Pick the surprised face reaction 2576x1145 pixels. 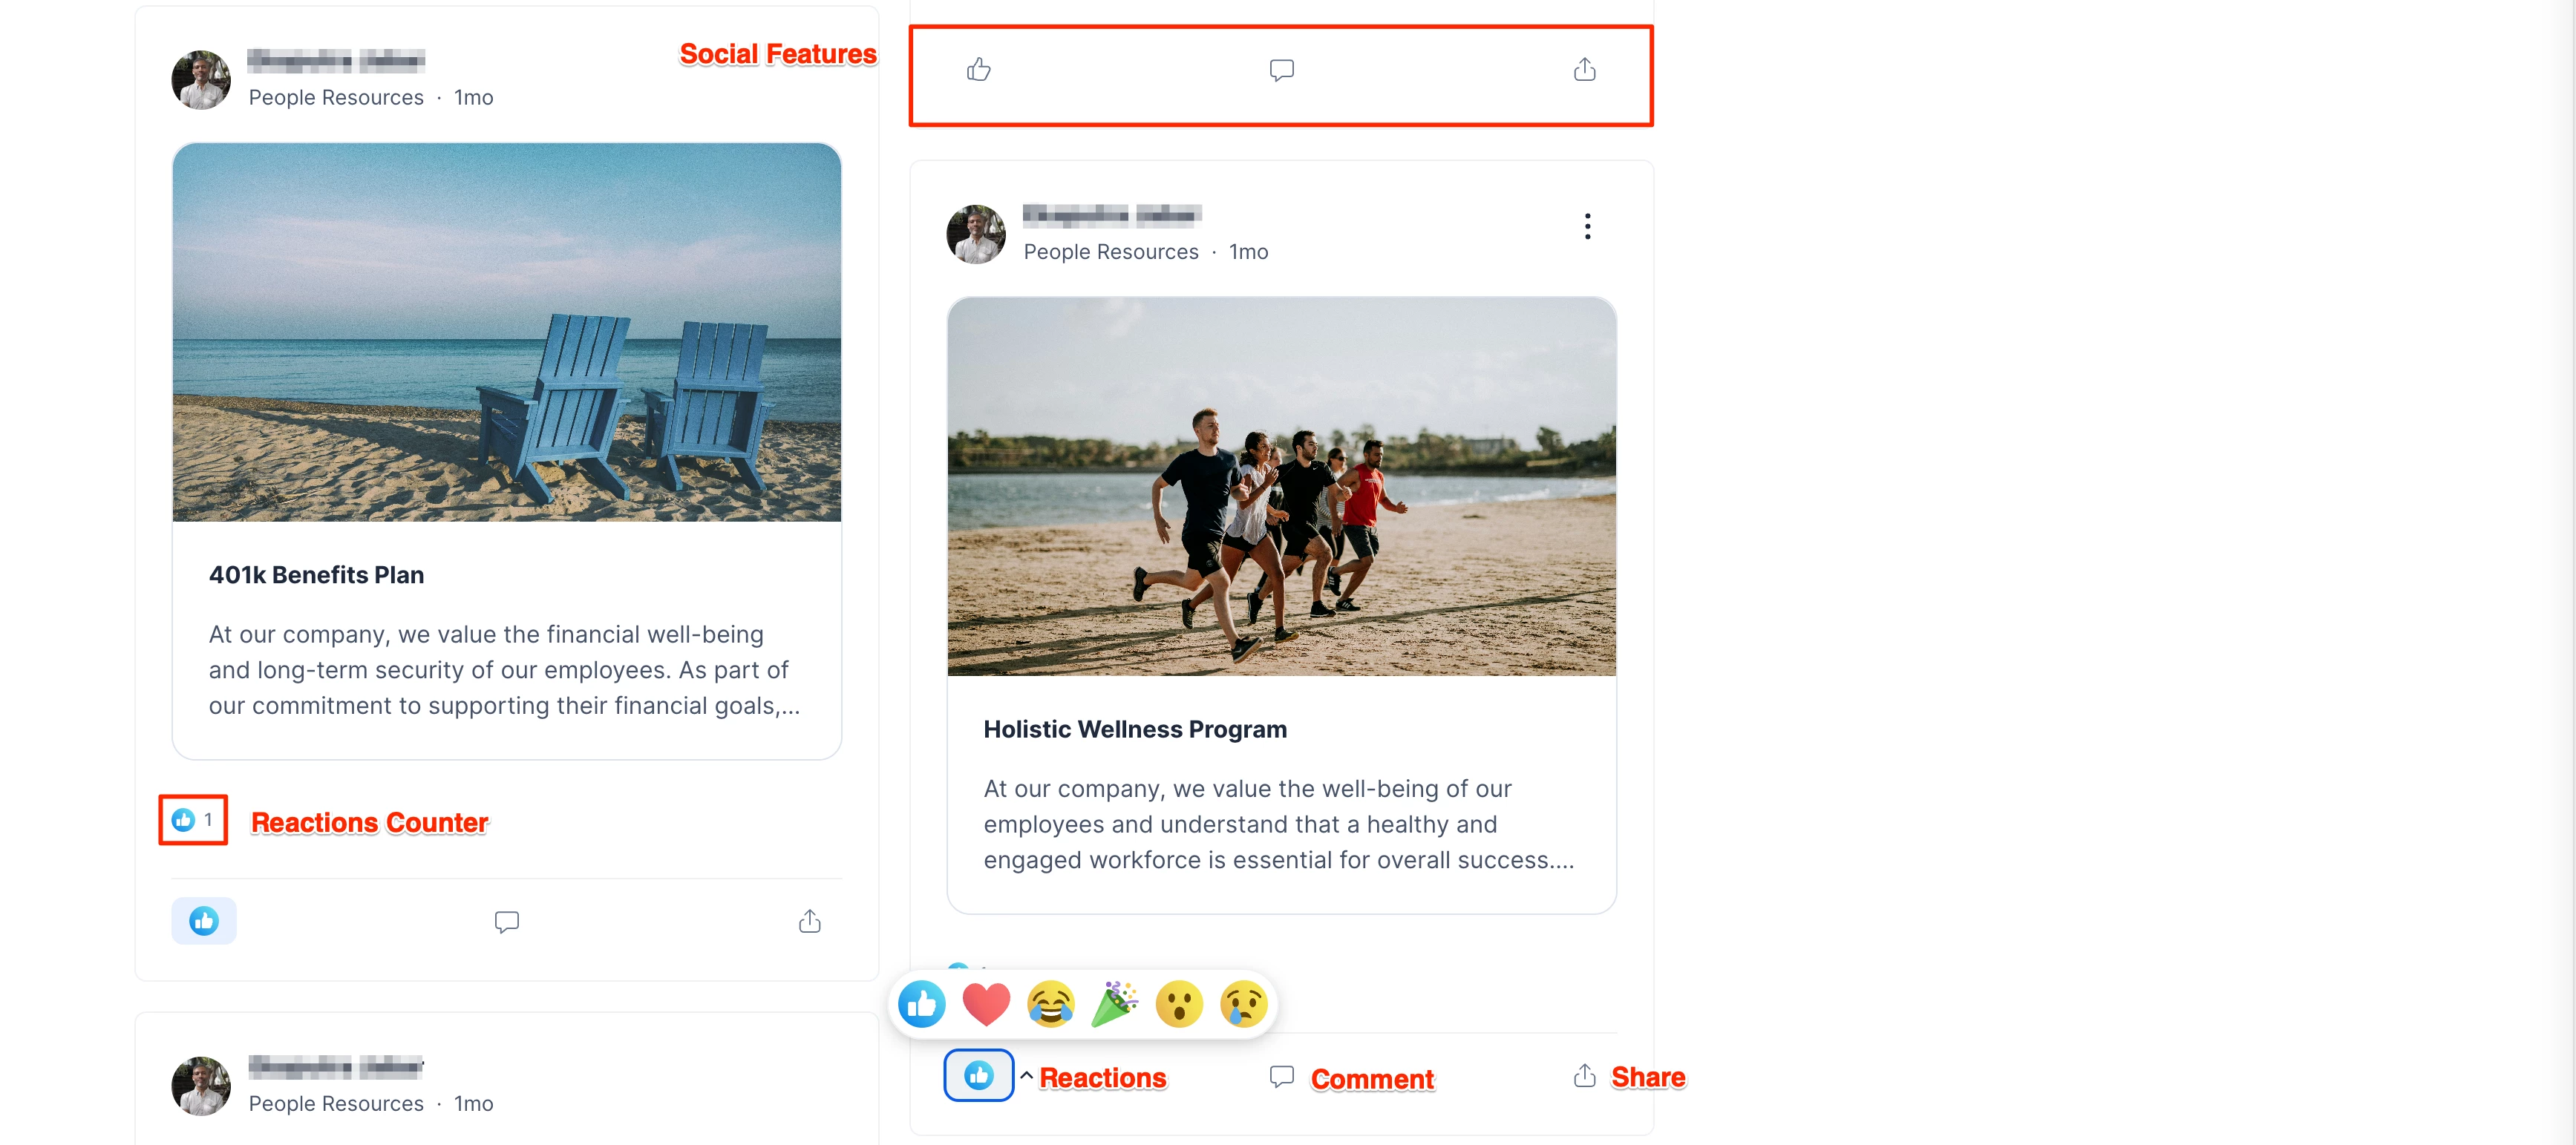click(1179, 1004)
